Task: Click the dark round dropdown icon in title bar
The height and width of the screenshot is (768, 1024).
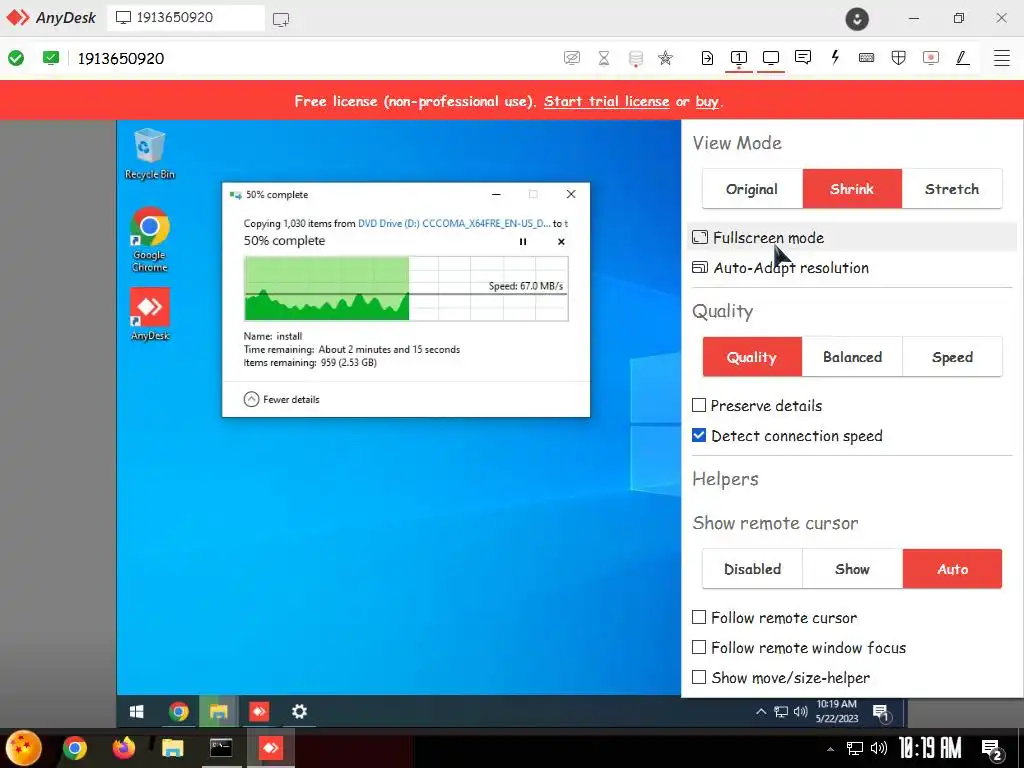Action: pyautogui.click(x=857, y=19)
